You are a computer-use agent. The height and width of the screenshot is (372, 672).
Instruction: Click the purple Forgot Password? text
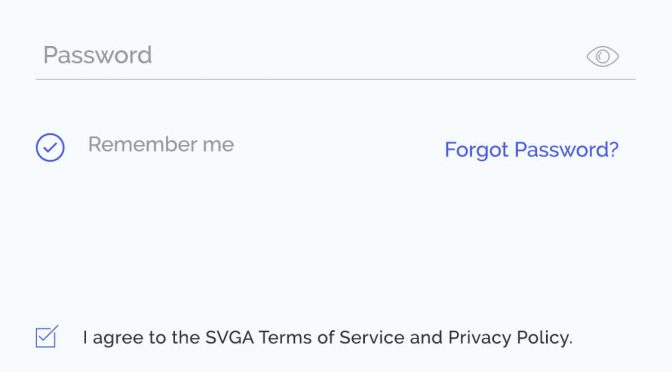(x=531, y=150)
